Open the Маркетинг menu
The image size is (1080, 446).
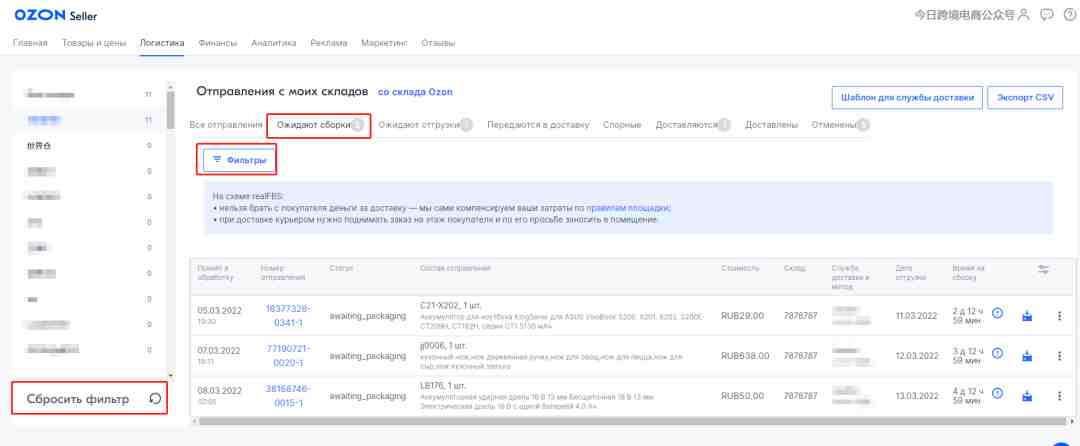[x=384, y=43]
